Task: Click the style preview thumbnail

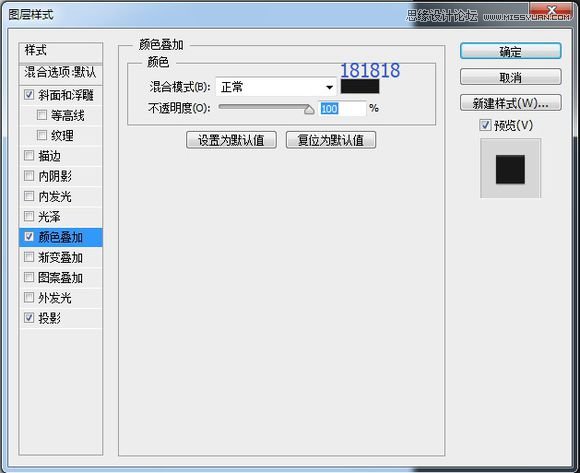Action: (510, 169)
